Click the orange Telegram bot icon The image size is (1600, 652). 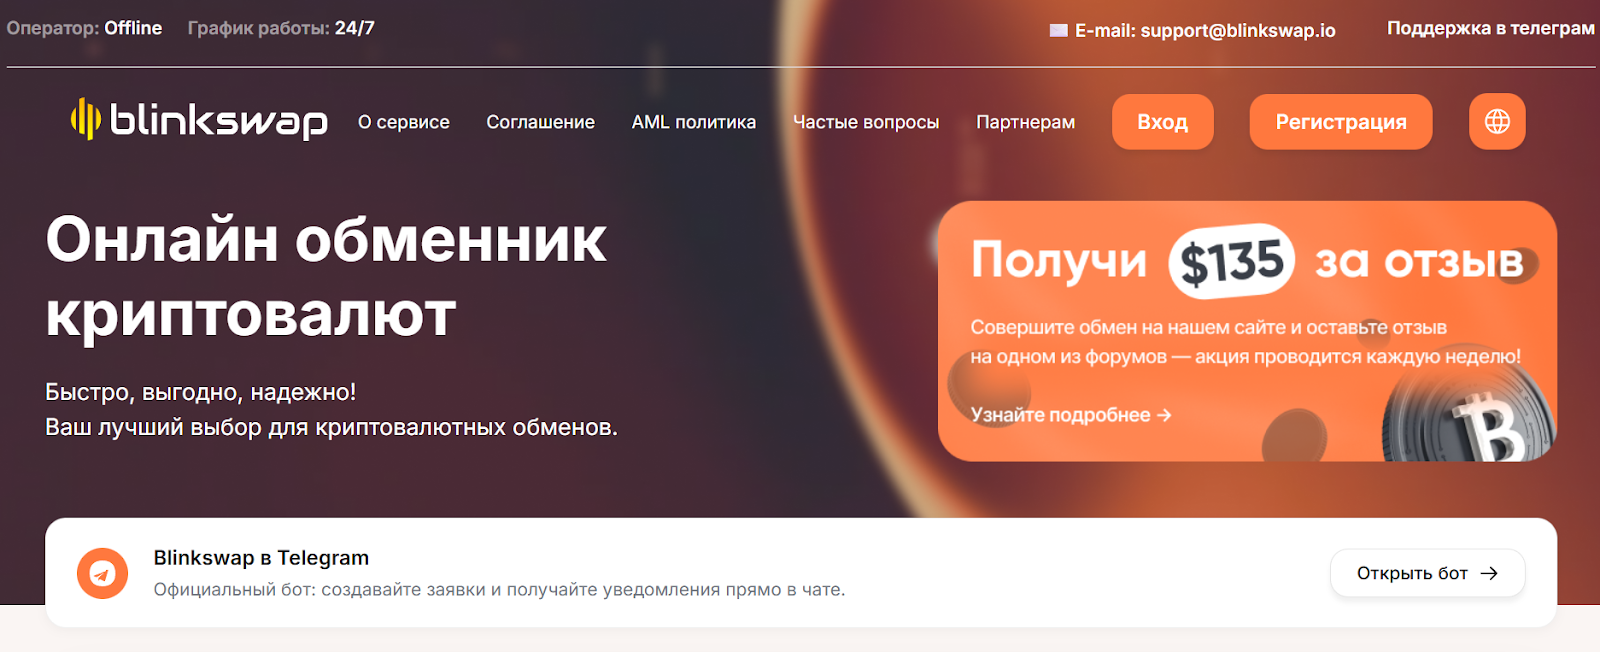102,573
